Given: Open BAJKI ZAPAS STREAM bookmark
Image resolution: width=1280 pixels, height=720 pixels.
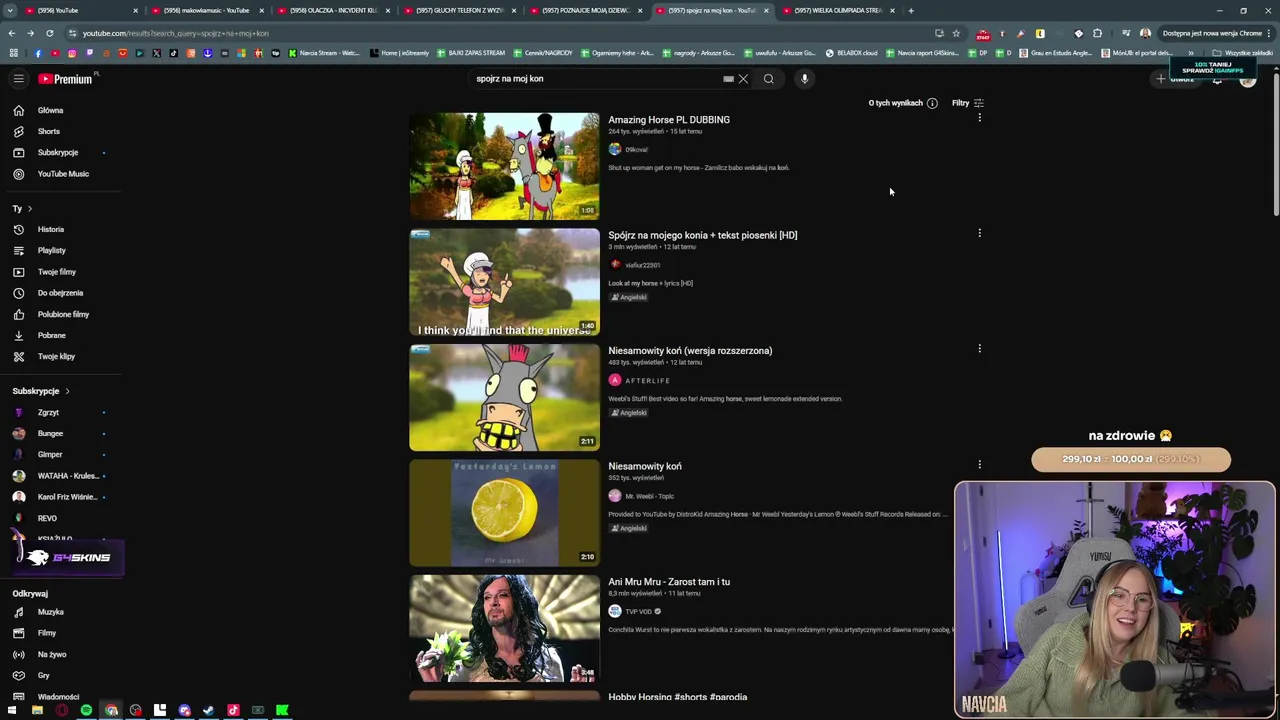Looking at the screenshot, I should [x=471, y=53].
